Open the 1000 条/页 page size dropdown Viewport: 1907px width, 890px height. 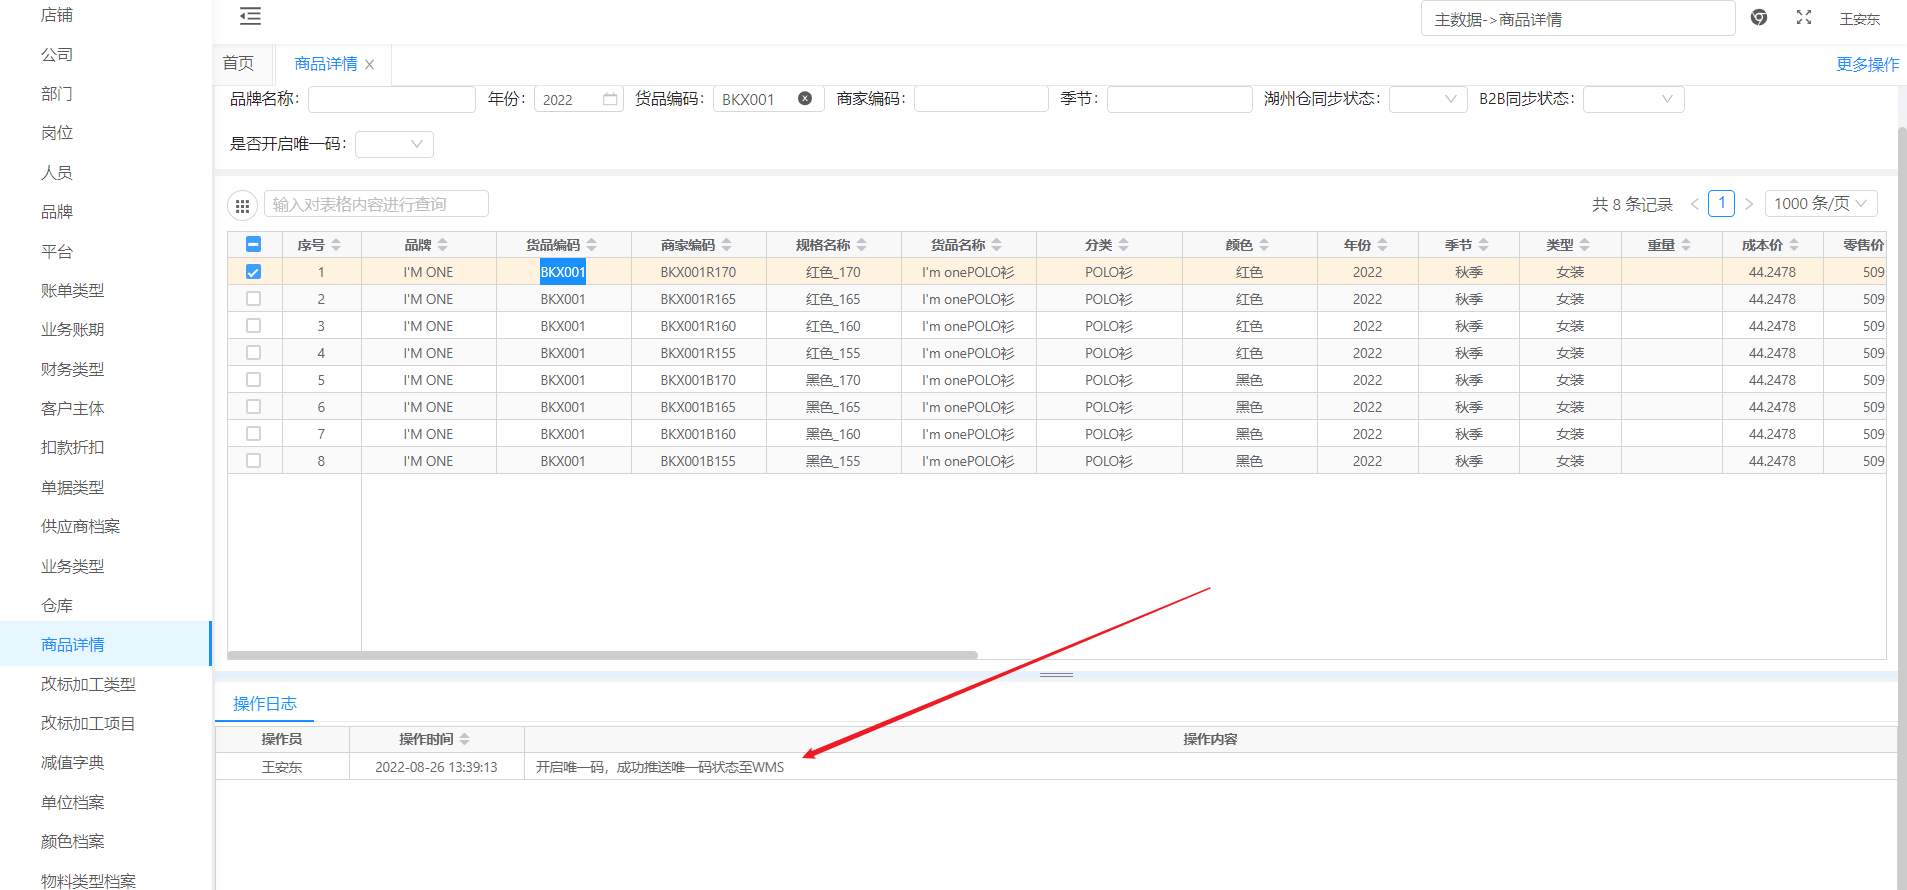1820,204
